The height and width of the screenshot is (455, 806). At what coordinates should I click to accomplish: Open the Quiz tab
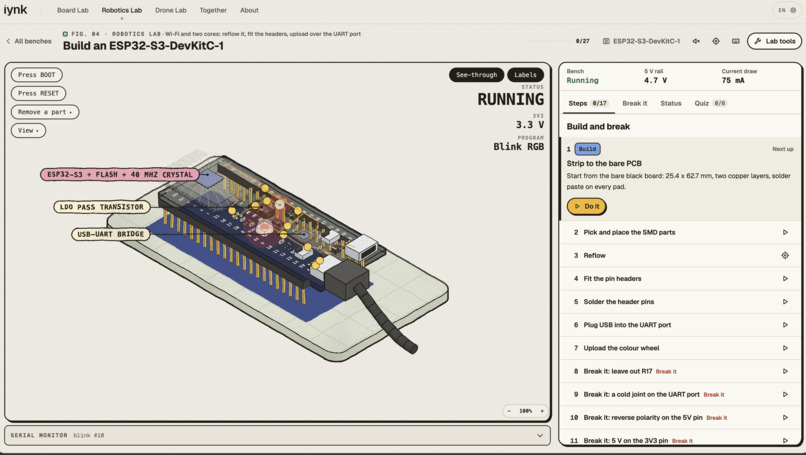point(710,103)
